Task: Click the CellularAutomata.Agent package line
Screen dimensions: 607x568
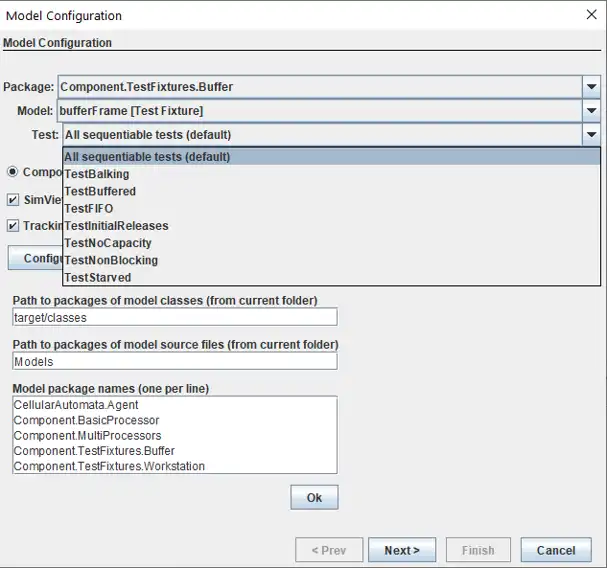Action: (x=76, y=405)
